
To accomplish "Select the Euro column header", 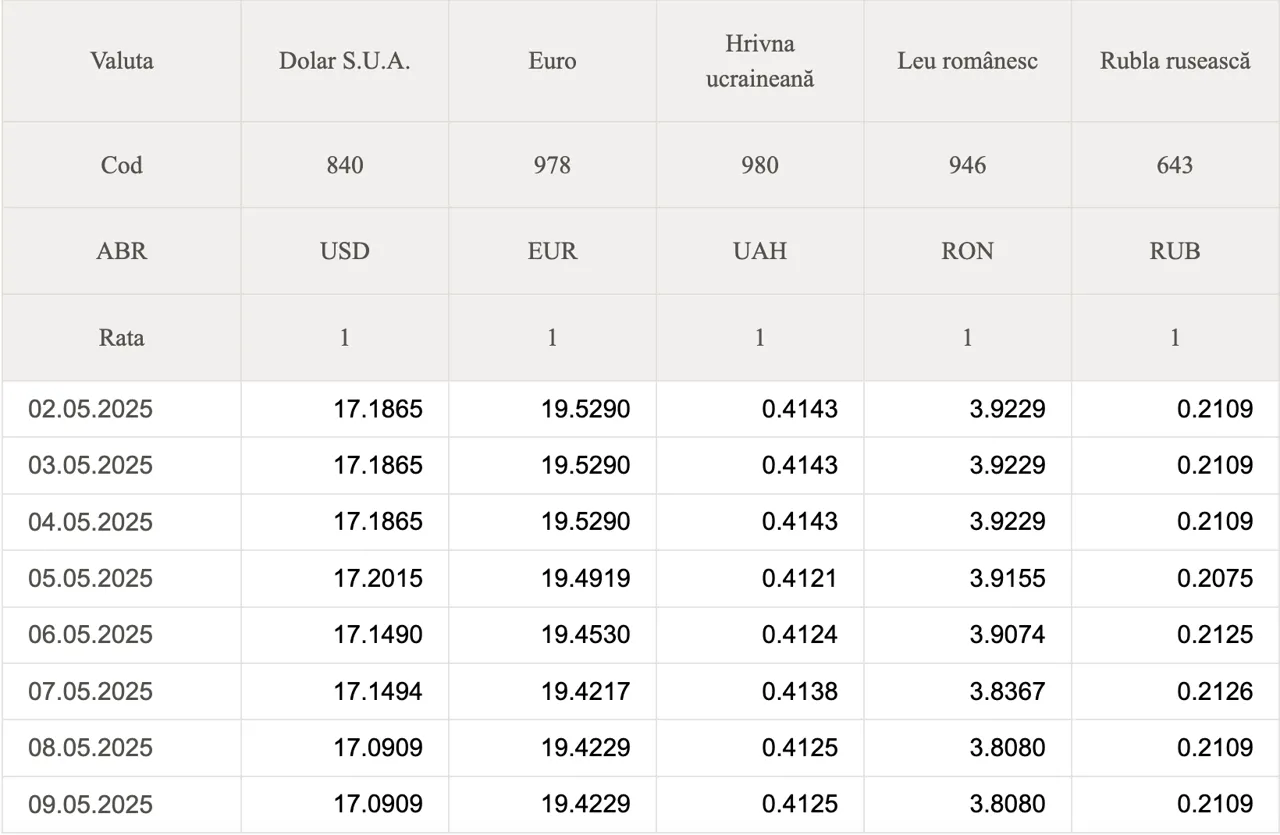I will (x=552, y=61).
